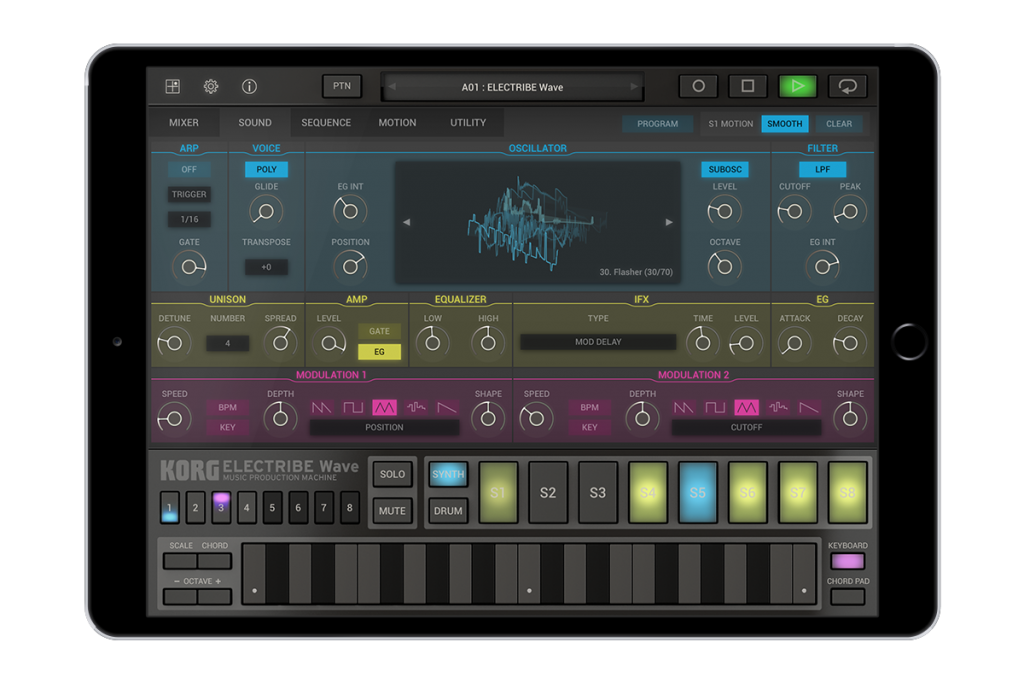Show previous oscillator waveform
This screenshot has height=683, width=1024.
406,222
